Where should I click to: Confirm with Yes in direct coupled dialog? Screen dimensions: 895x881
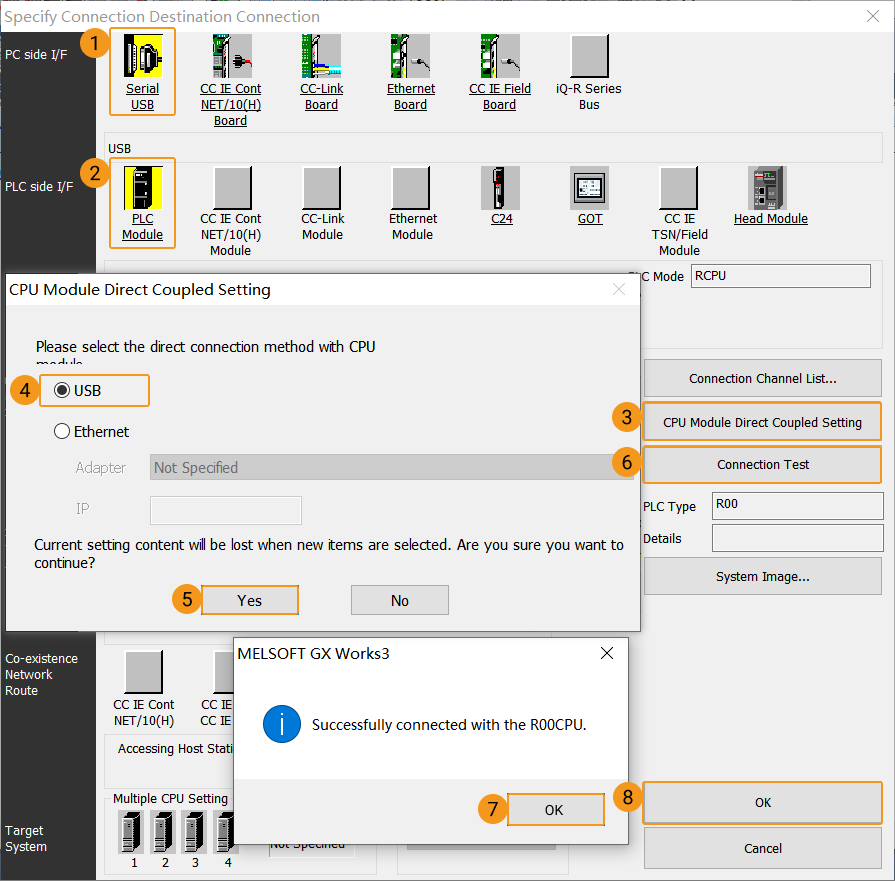[250, 600]
